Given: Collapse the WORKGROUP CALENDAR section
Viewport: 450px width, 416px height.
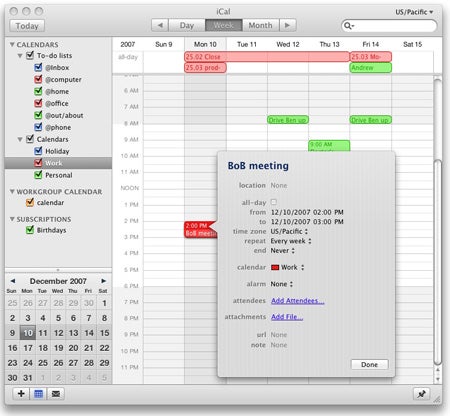Looking at the screenshot, I should click(12, 191).
